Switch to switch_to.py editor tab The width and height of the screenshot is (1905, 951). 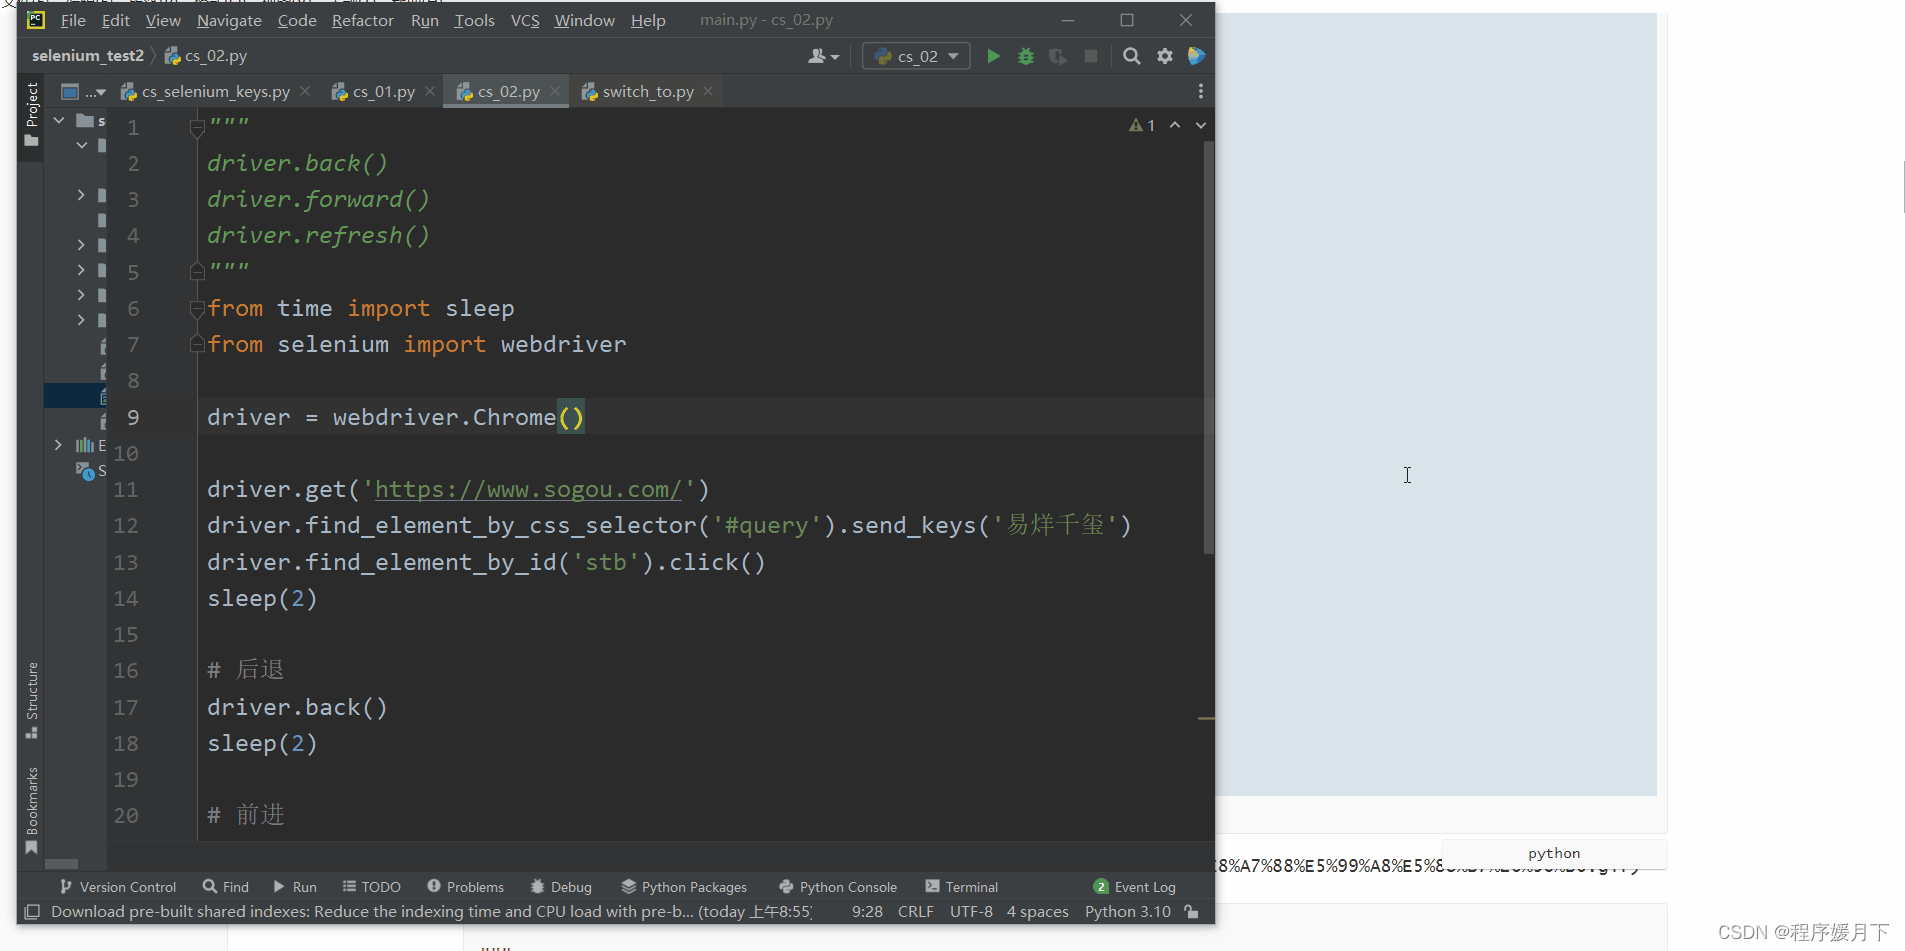[x=648, y=91]
